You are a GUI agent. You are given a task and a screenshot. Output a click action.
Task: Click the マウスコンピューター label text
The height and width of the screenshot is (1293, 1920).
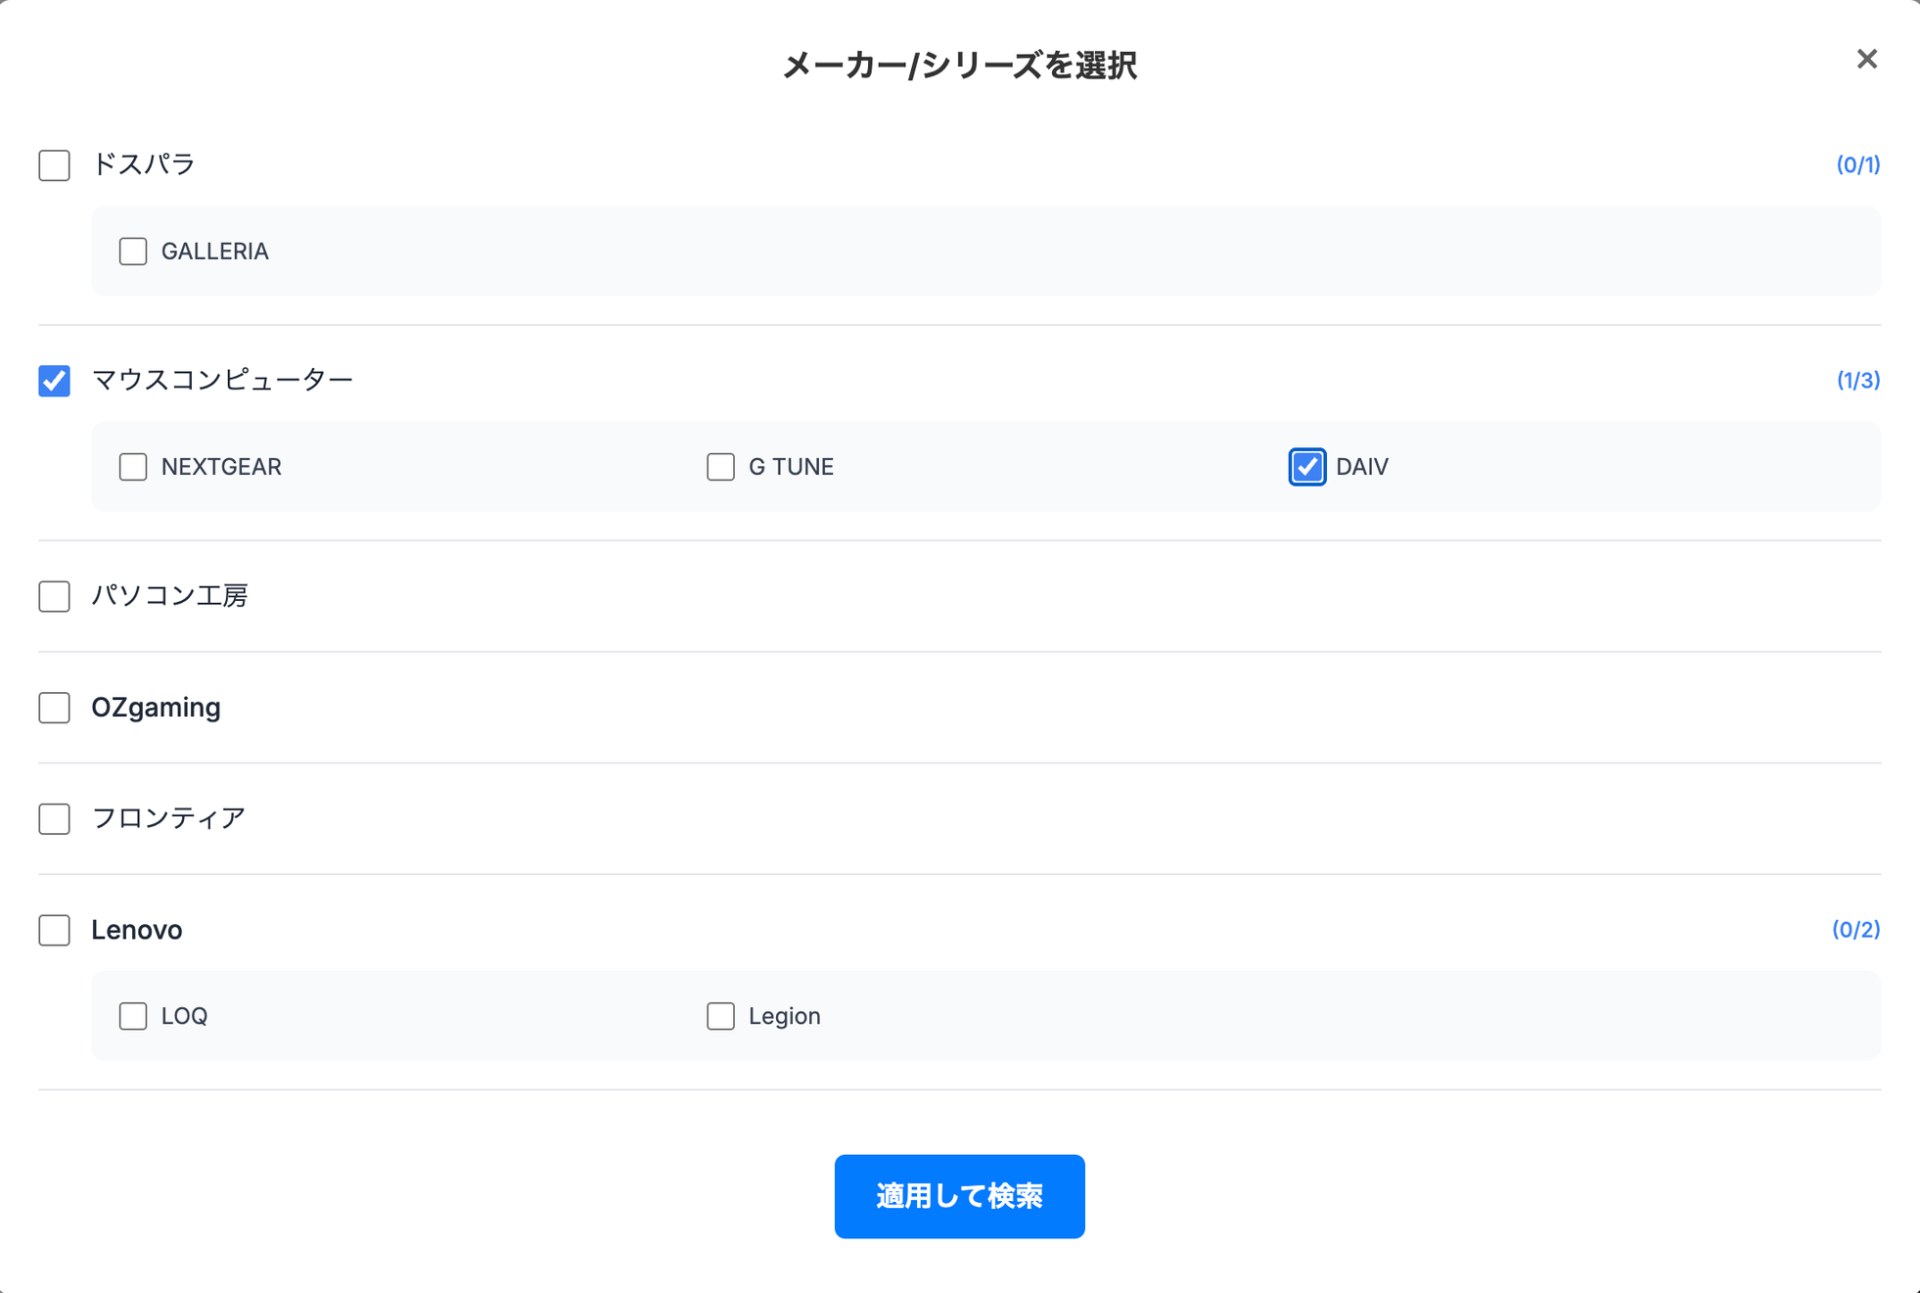[222, 380]
